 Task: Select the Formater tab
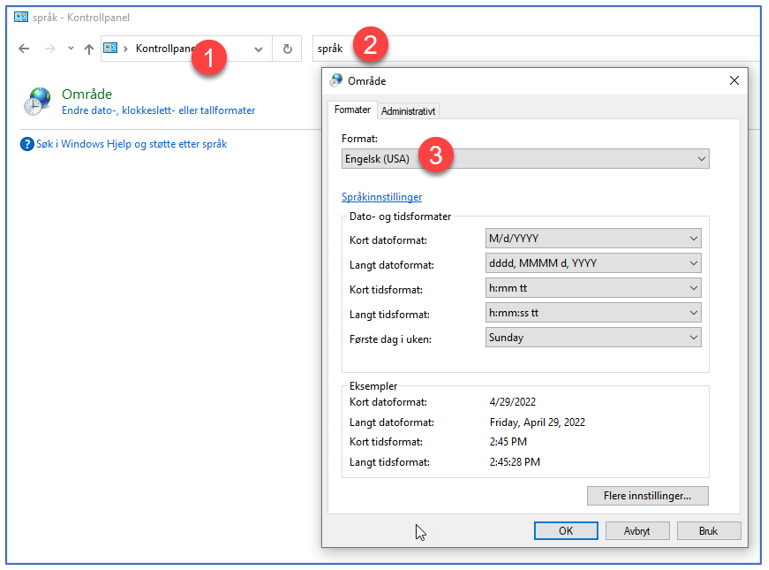click(352, 110)
